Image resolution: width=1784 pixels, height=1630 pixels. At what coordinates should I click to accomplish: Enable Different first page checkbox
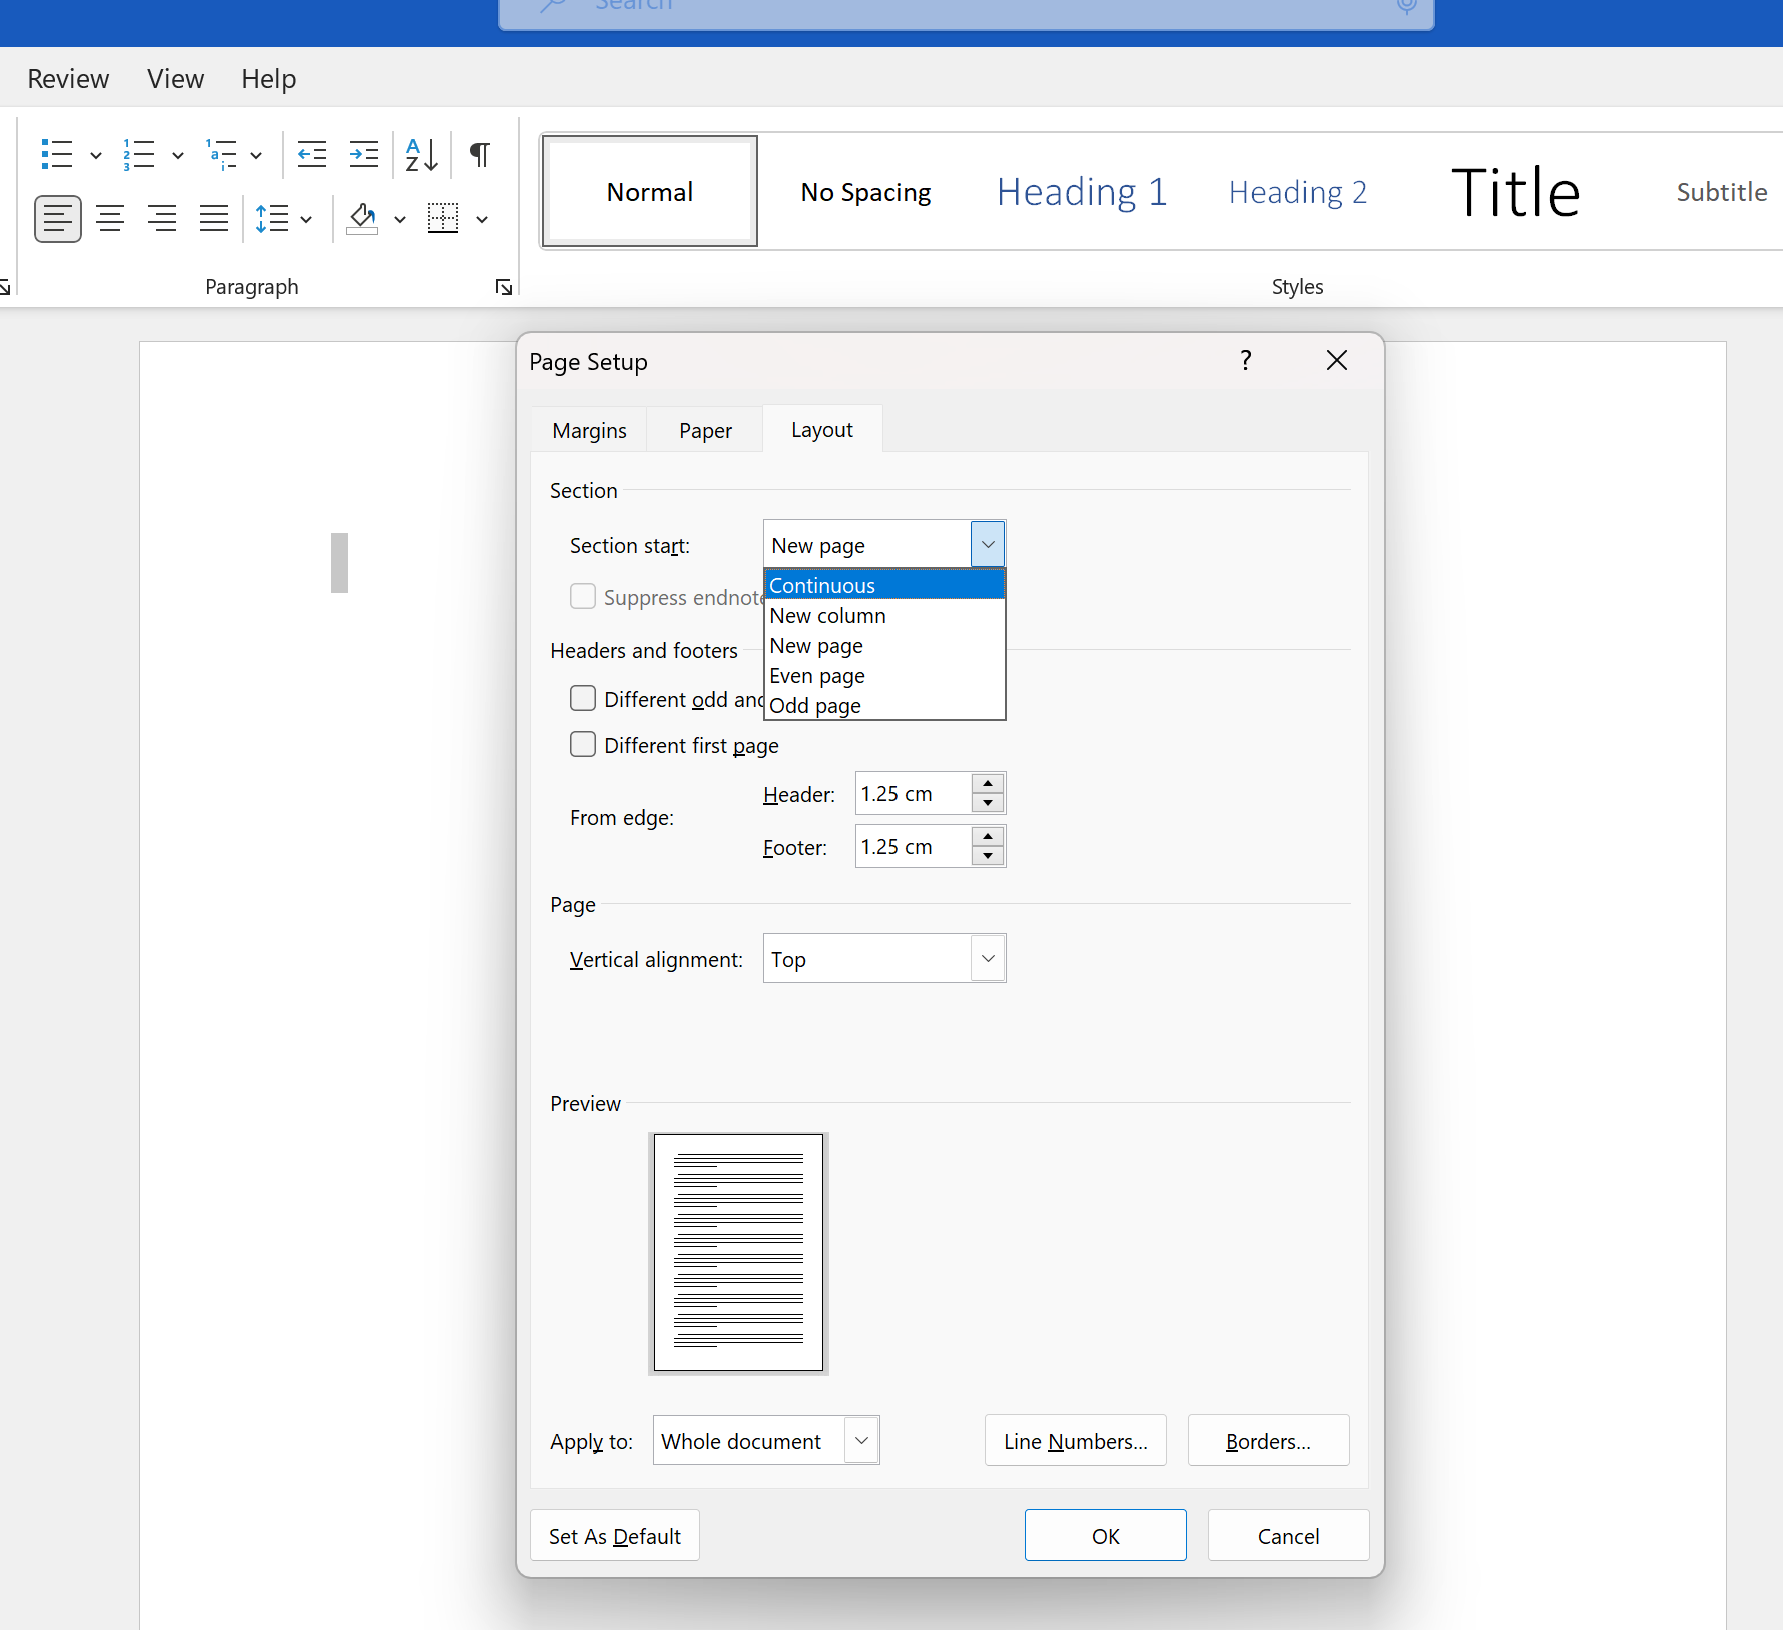click(x=583, y=745)
